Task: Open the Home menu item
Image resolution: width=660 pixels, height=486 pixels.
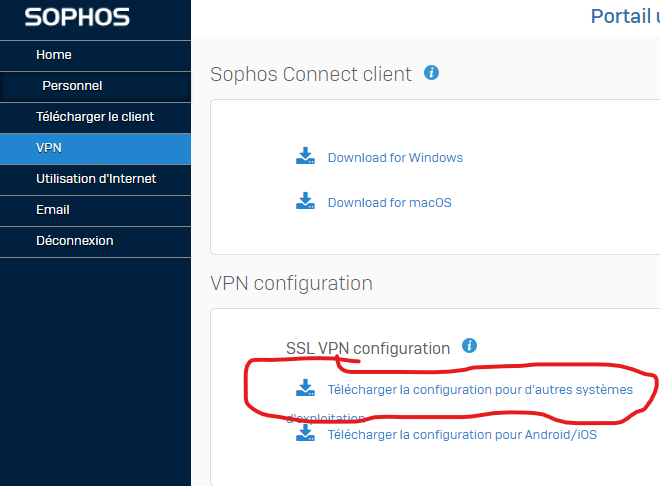Action: pyautogui.click(x=95, y=55)
